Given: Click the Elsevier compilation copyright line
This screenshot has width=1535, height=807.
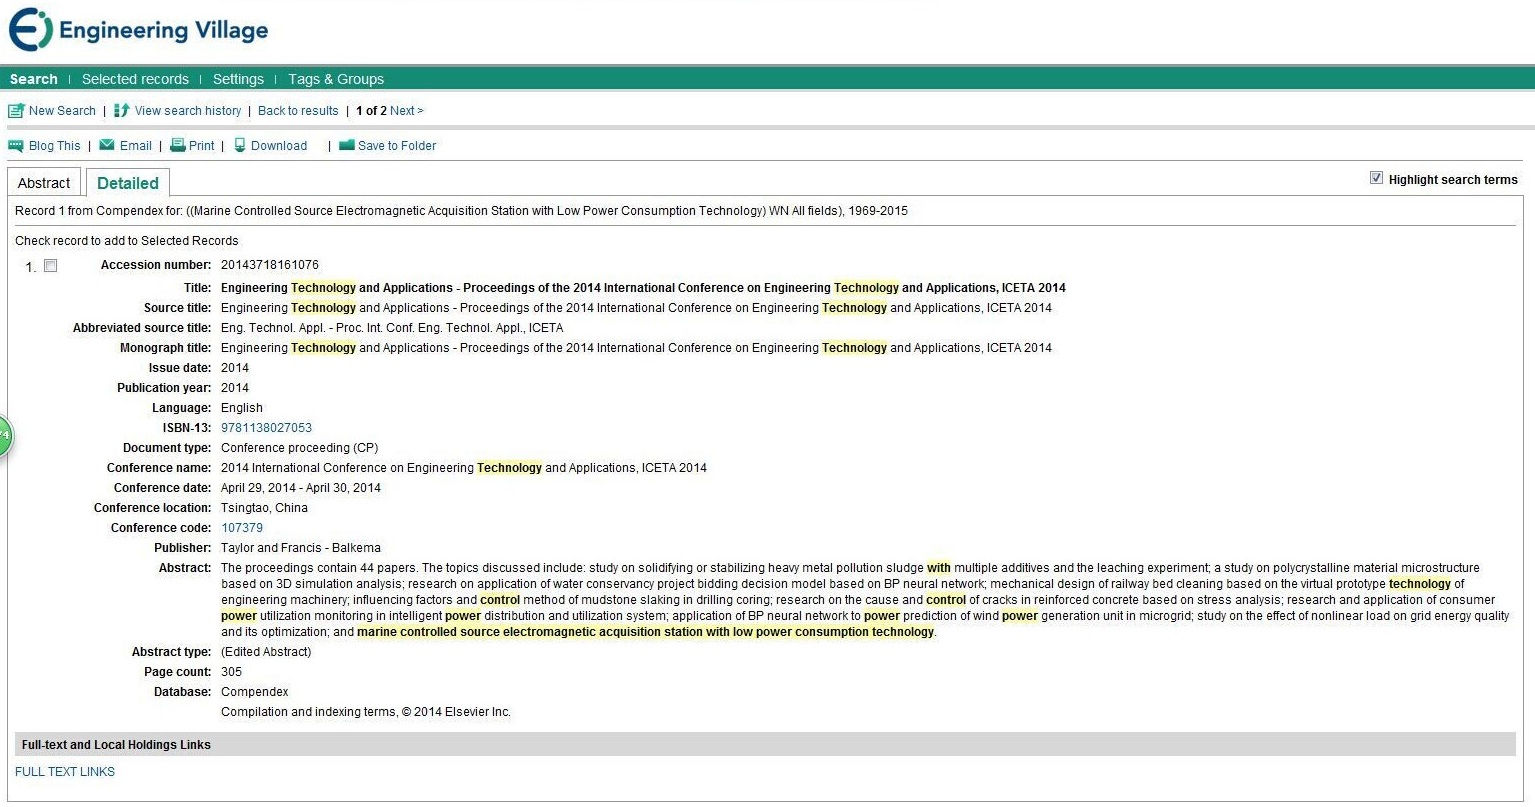Looking at the screenshot, I should (x=366, y=712).
